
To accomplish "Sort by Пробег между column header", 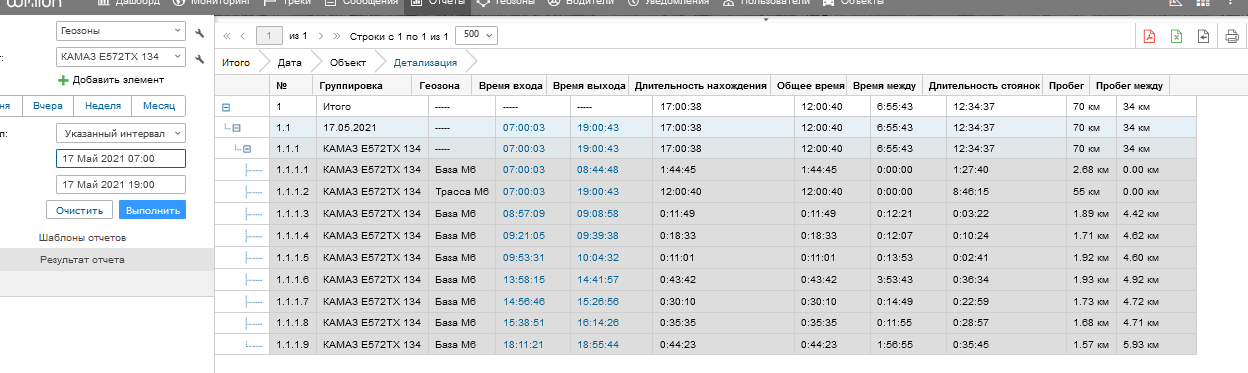I will point(1129,86).
